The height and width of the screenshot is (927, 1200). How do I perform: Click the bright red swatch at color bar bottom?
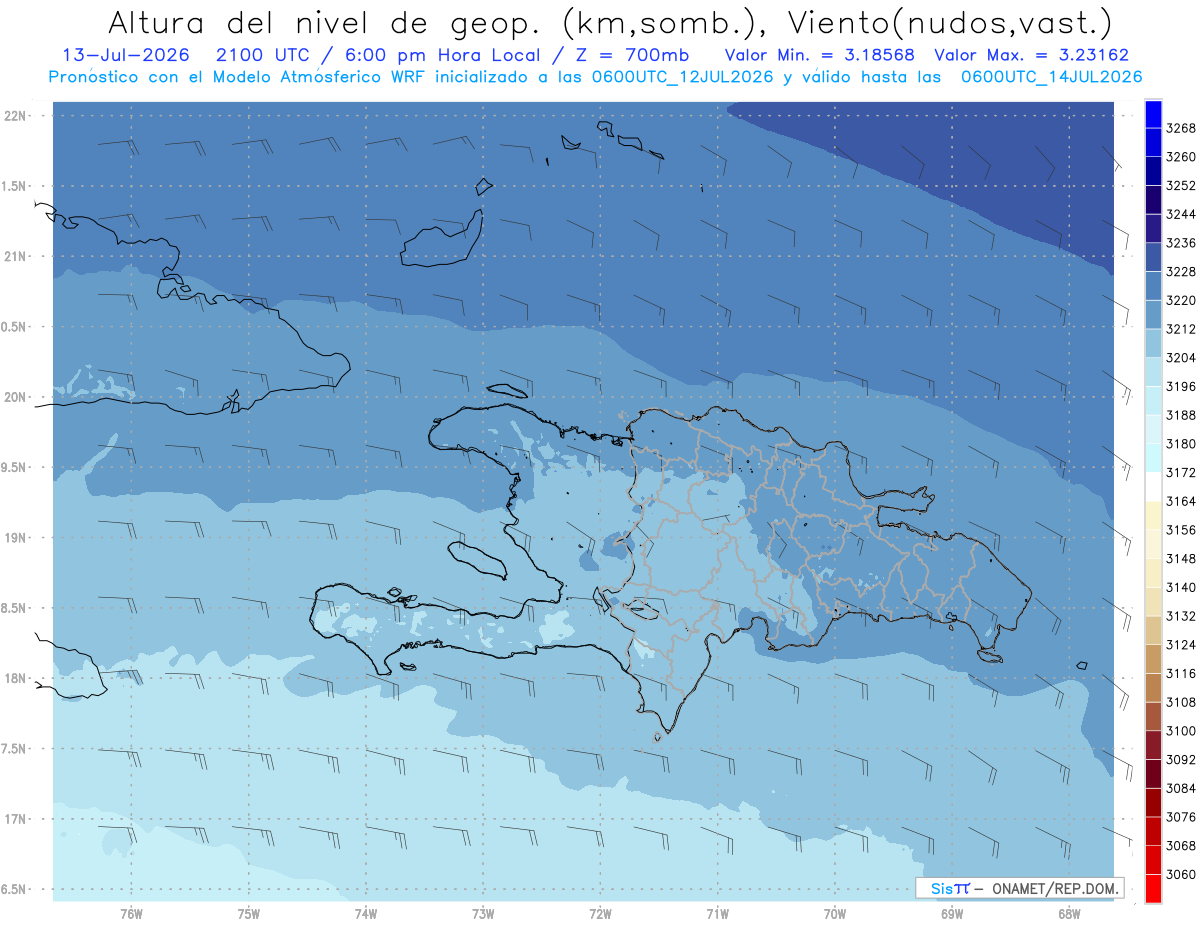(1153, 888)
